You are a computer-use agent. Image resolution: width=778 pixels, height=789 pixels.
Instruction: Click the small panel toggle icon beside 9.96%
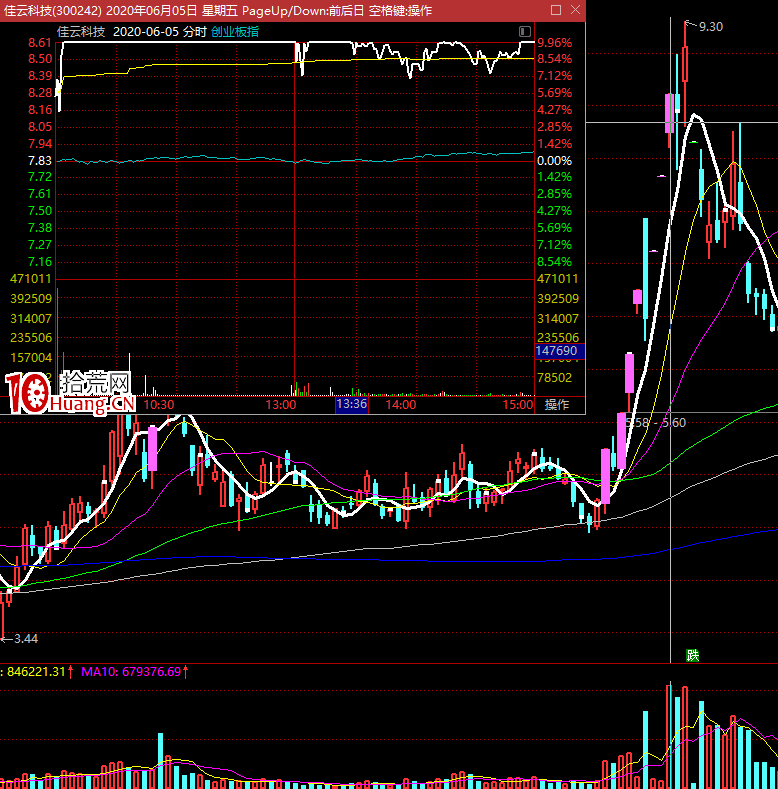(526, 32)
